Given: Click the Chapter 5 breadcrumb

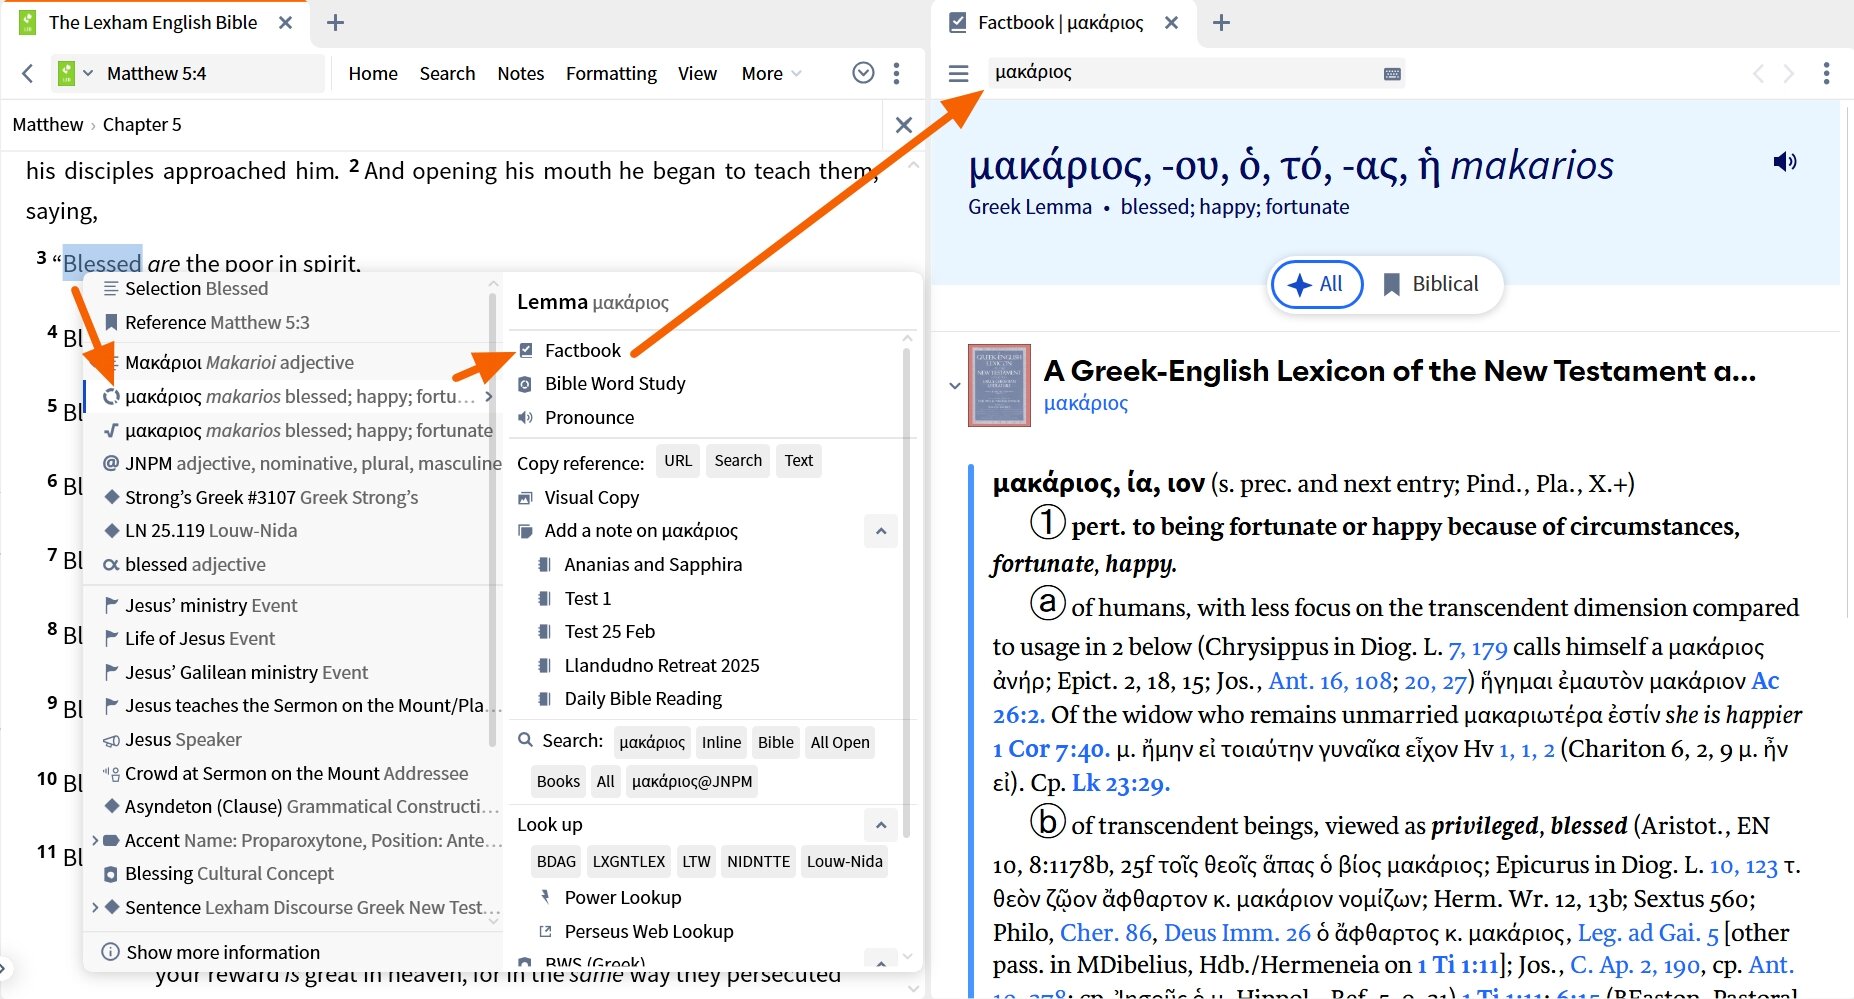Looking at the screenshot, I should pos(142,125).
